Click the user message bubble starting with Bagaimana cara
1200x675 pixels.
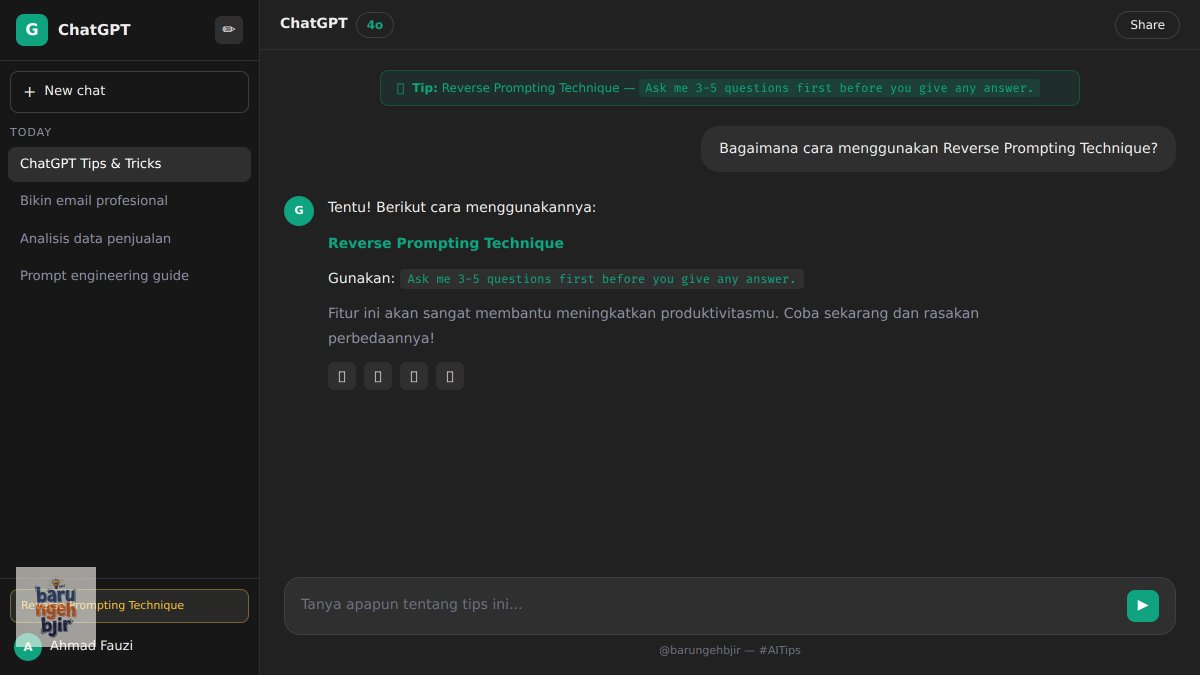[938, 149]
